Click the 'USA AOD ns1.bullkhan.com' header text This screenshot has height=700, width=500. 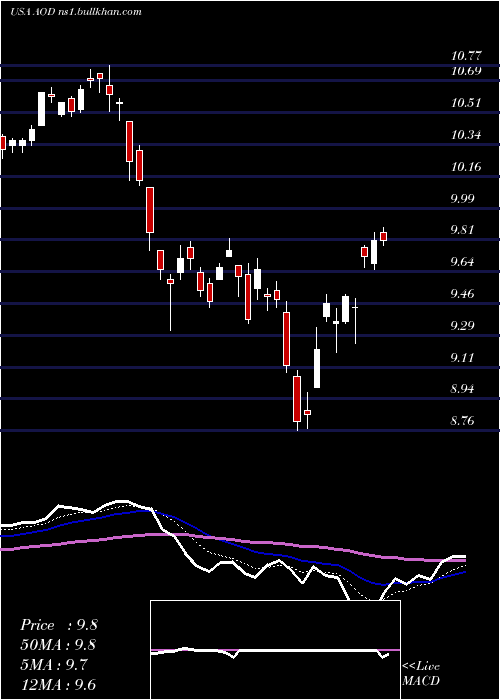coord(75,12)
